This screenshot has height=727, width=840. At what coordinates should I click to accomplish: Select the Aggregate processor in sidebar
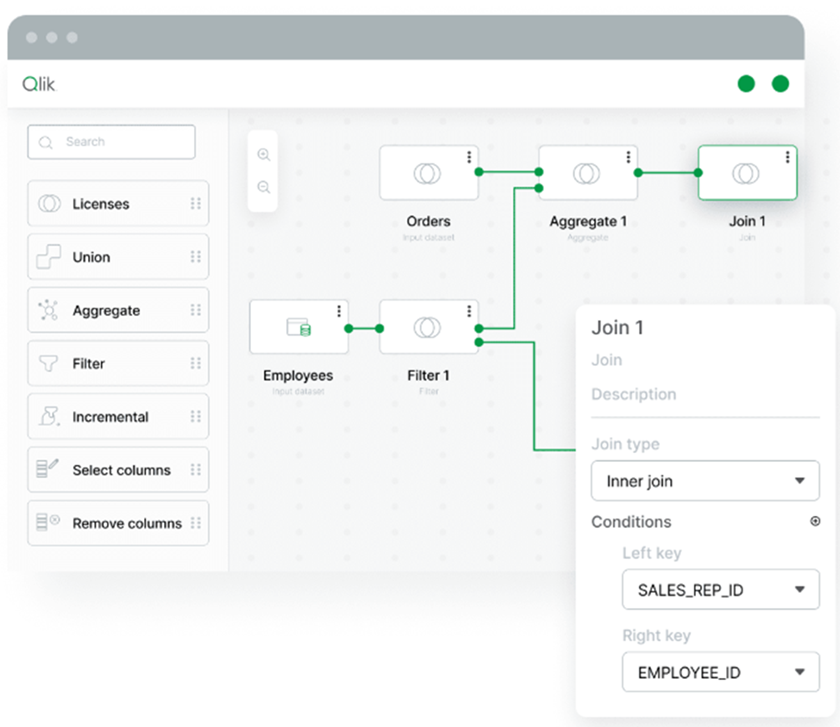pyautogui.click(x=118, y=311)
